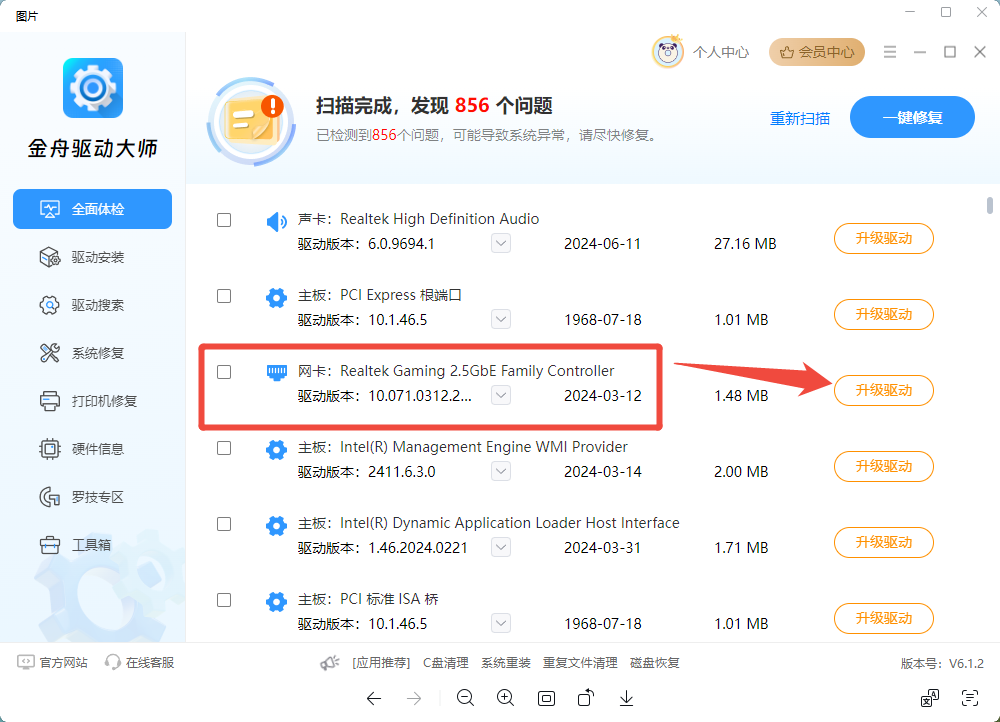This screenshot has width=1000, height=722.
Task: Expand version dropdown for 10.071.0312.2
Action: (501, 395)
